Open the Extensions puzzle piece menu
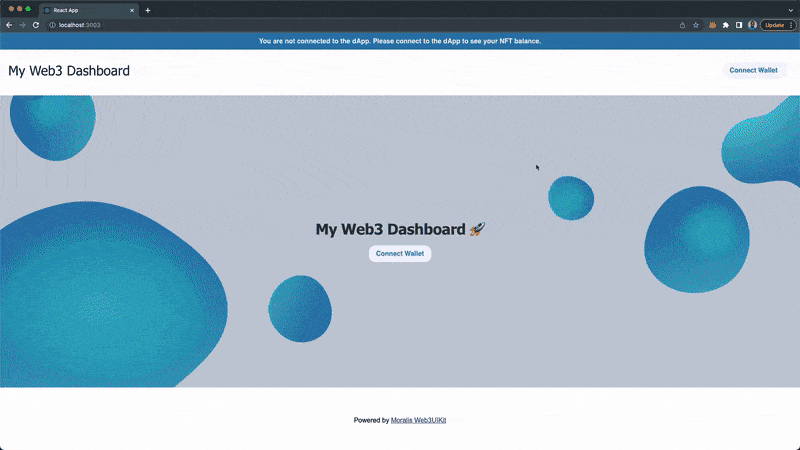This screenshot has width=800, height=450. point(726,25)
